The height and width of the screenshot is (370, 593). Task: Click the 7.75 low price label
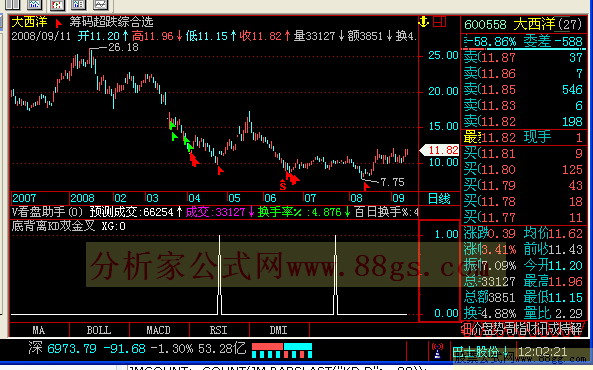coord(392,182)
